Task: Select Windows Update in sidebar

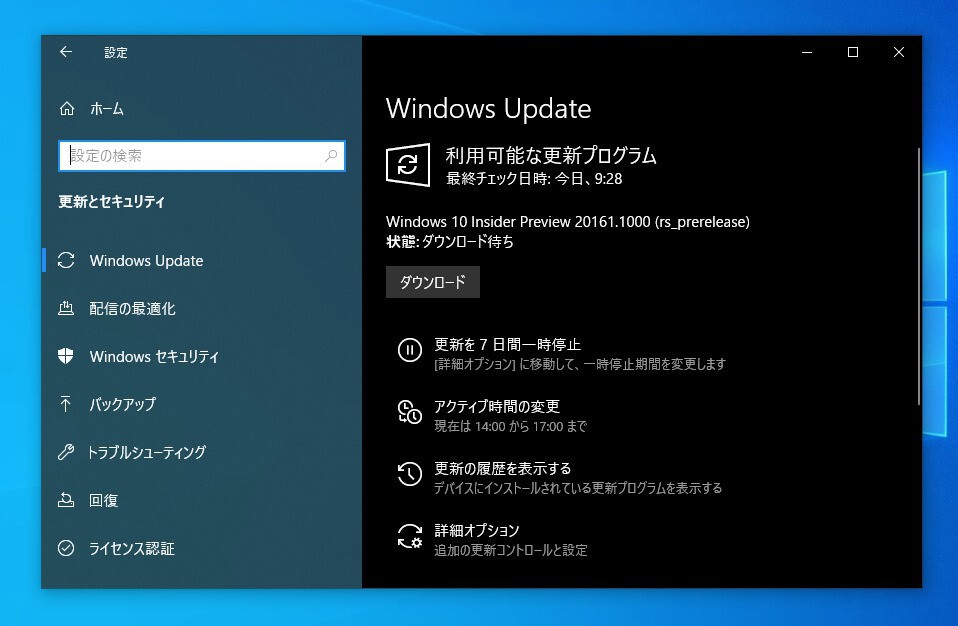Action: pyautogui.click(x=146, y=261)
